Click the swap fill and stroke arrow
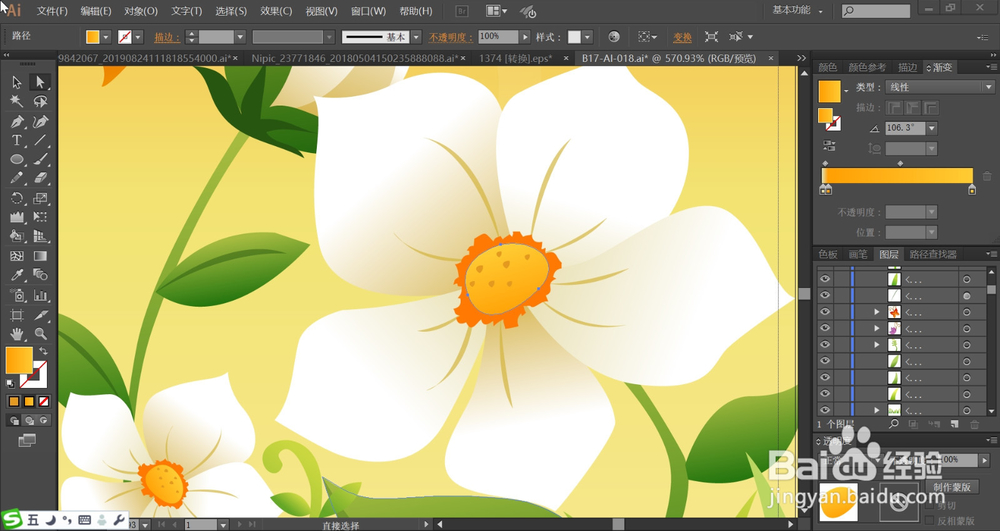 point(43,351)
